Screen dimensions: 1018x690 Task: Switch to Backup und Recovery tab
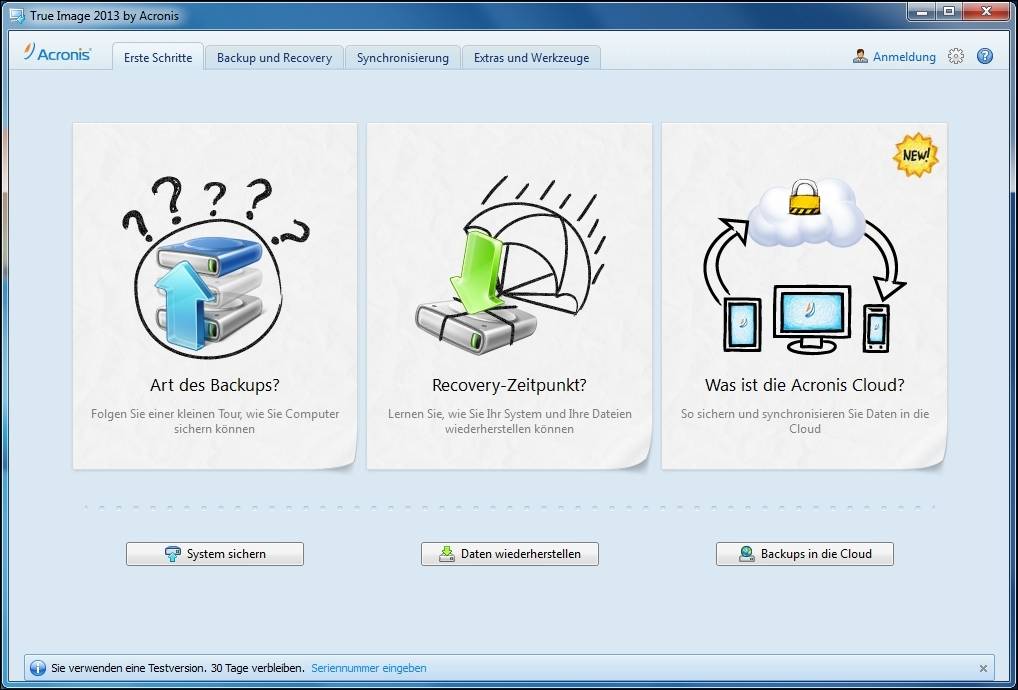[274, 57]
